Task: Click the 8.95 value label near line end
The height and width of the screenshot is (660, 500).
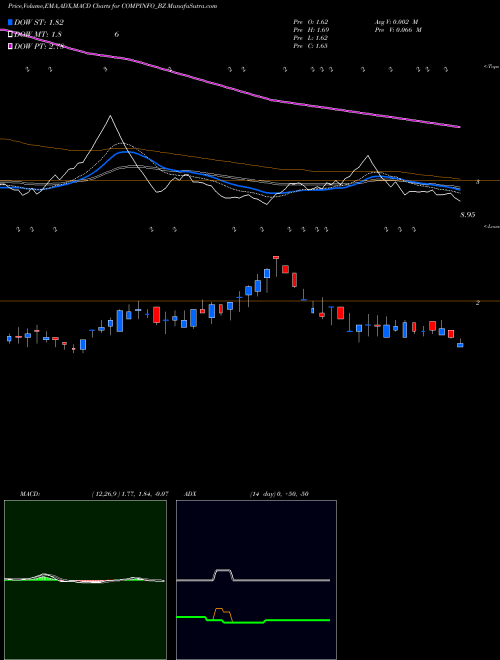Action: [468, 215]
